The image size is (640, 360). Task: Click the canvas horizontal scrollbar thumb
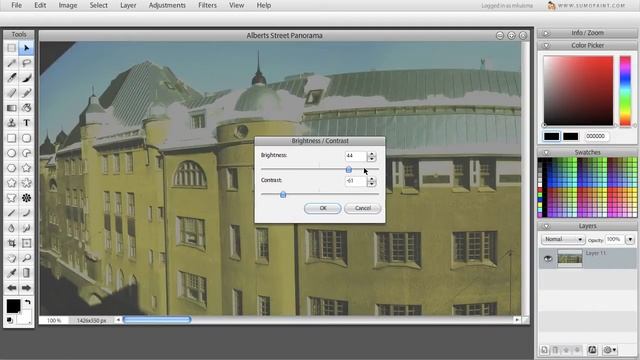[157, 320]
